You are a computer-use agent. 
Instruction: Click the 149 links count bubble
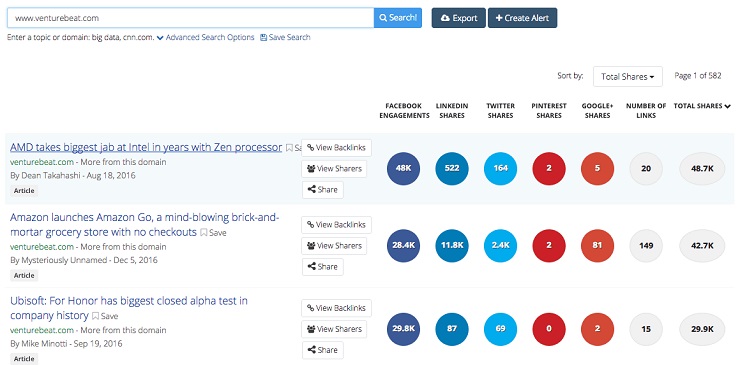coord(646,246)
